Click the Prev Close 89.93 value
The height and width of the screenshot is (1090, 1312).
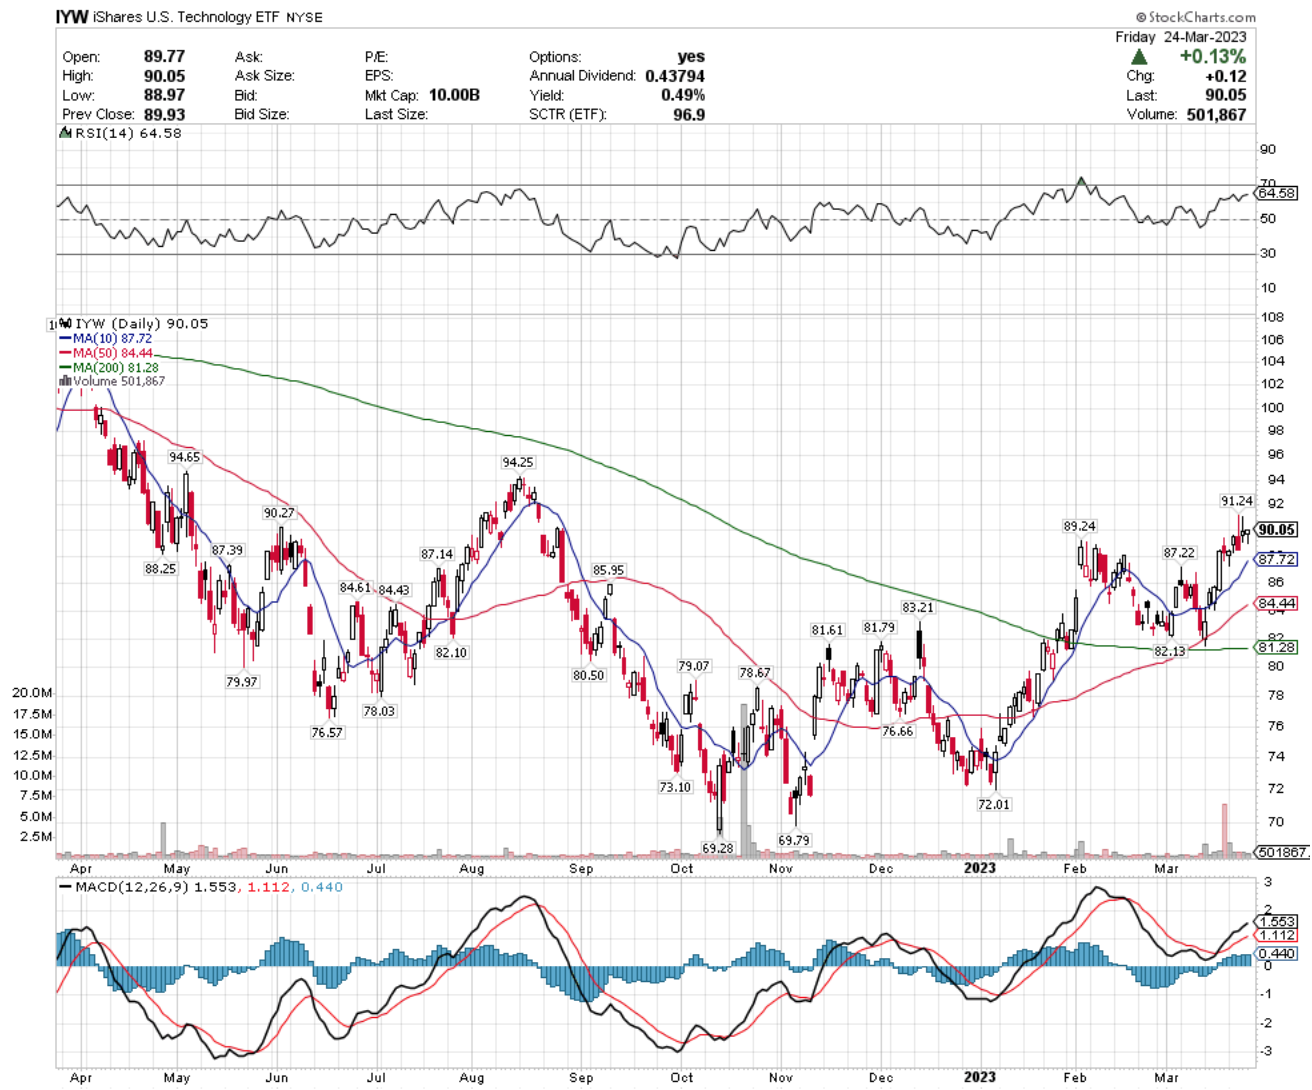click(x=165, y=114)
